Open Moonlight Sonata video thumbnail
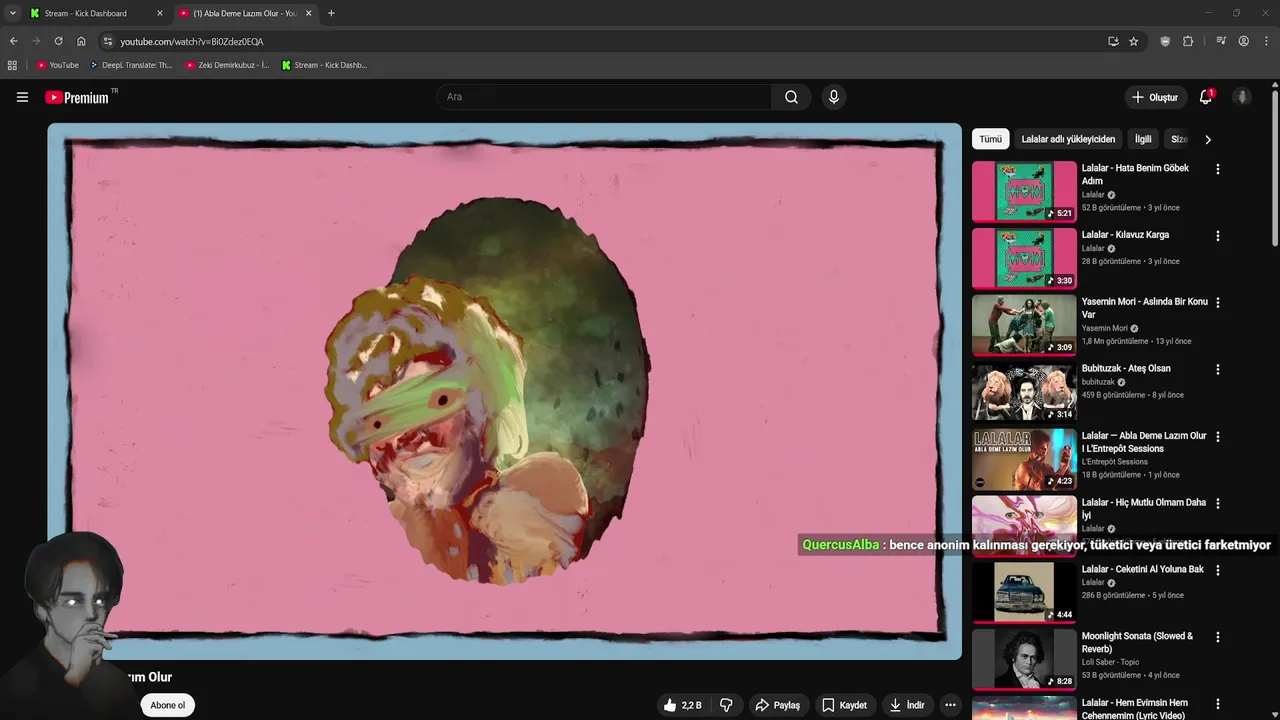The image size is (1280, 720). (1024, 659)
